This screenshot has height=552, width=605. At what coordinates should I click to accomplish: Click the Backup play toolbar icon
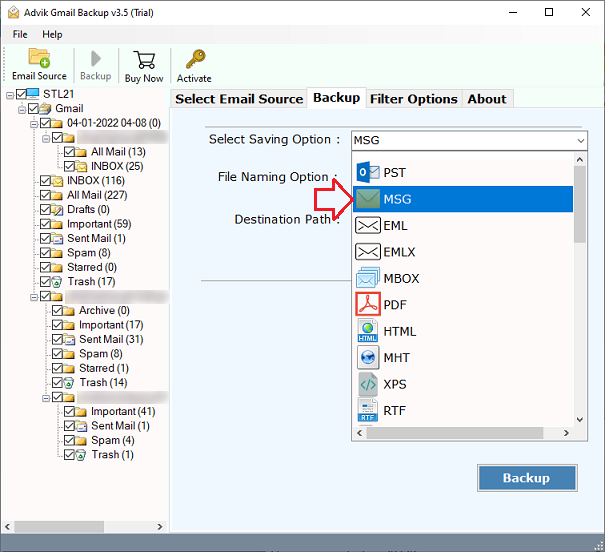tap(96, 59)
